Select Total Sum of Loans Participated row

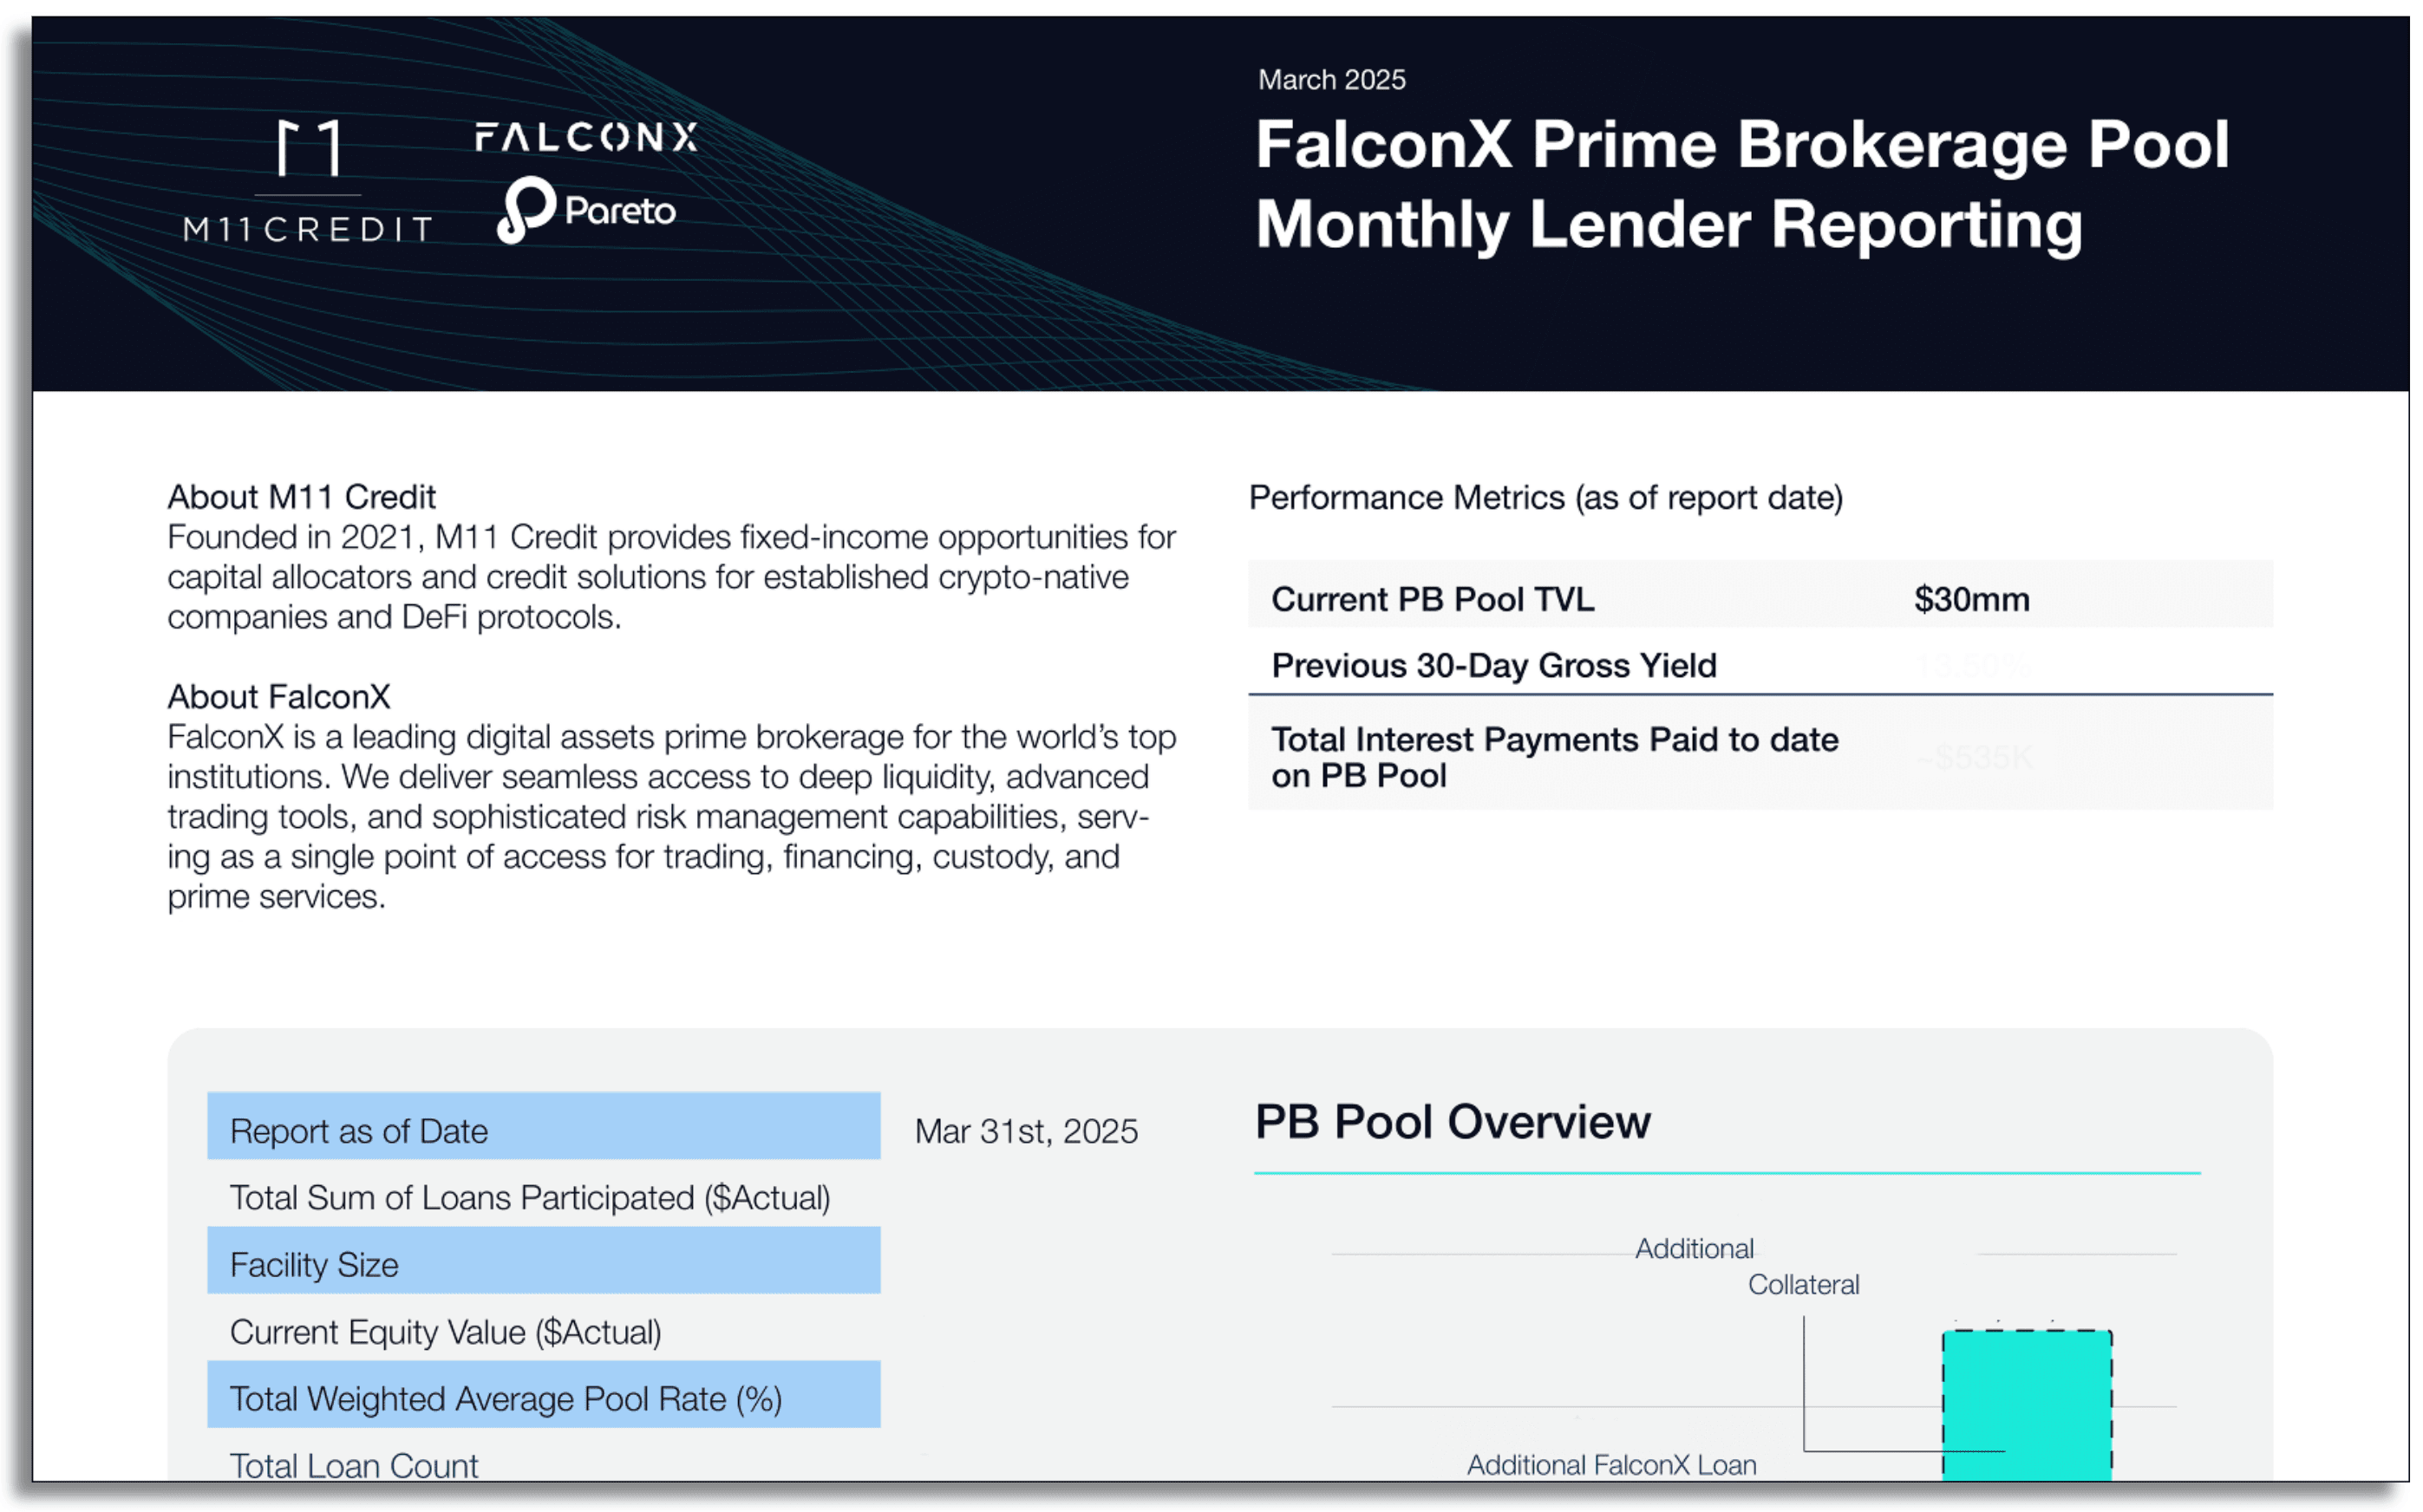543,1197
